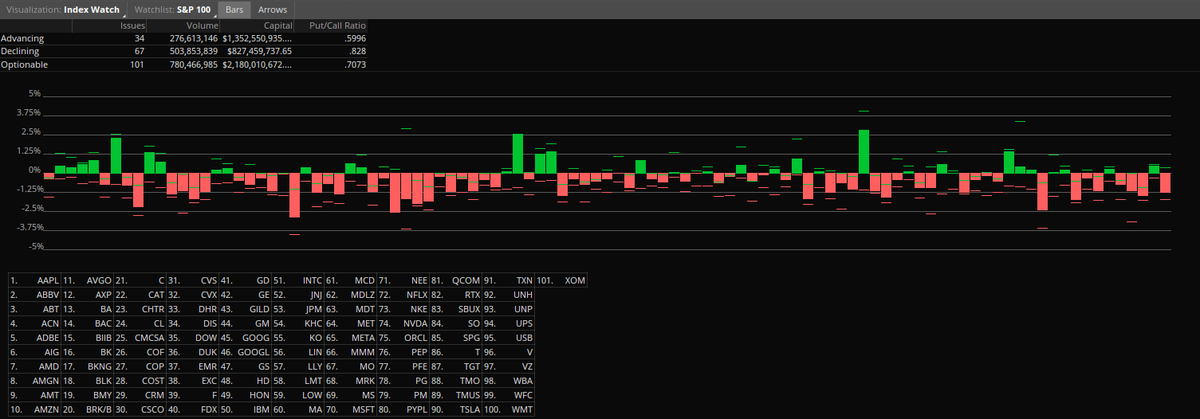The image size is (1200, 419).
Task: Select FDX in the symbol list
Action: [x=208, y=409]
